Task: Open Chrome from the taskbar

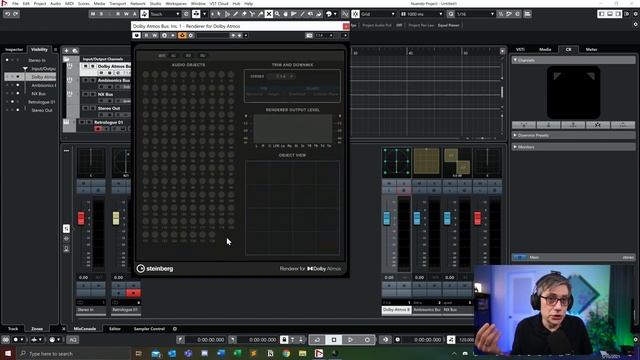Action: (286, 353)
